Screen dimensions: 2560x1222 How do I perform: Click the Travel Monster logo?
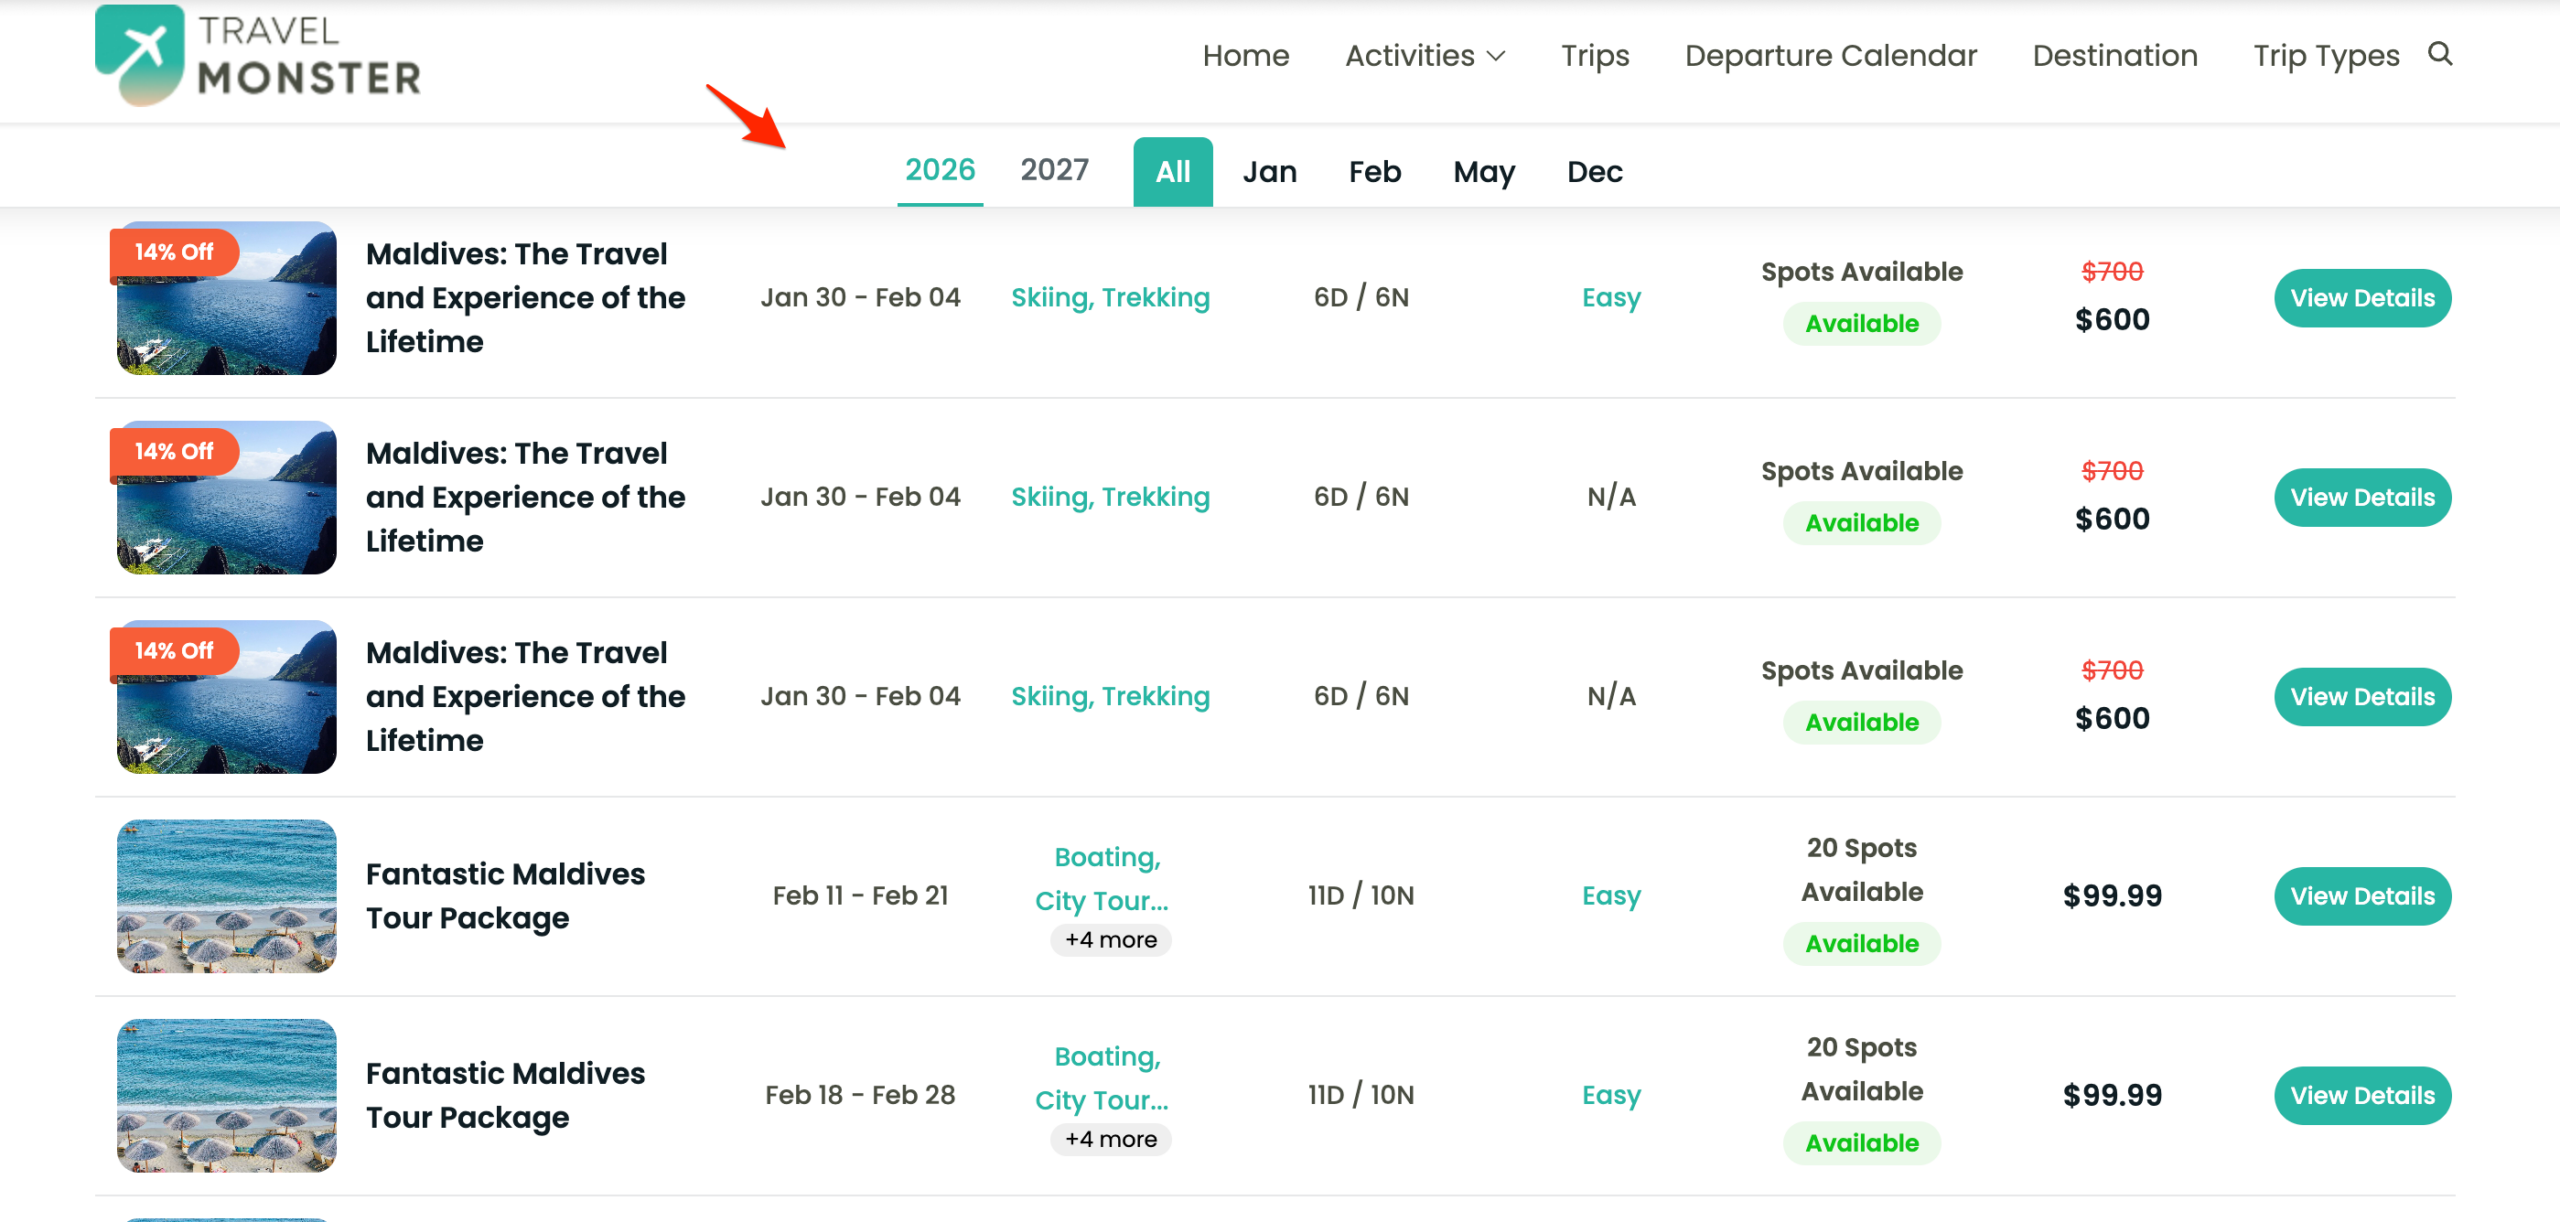258,56
